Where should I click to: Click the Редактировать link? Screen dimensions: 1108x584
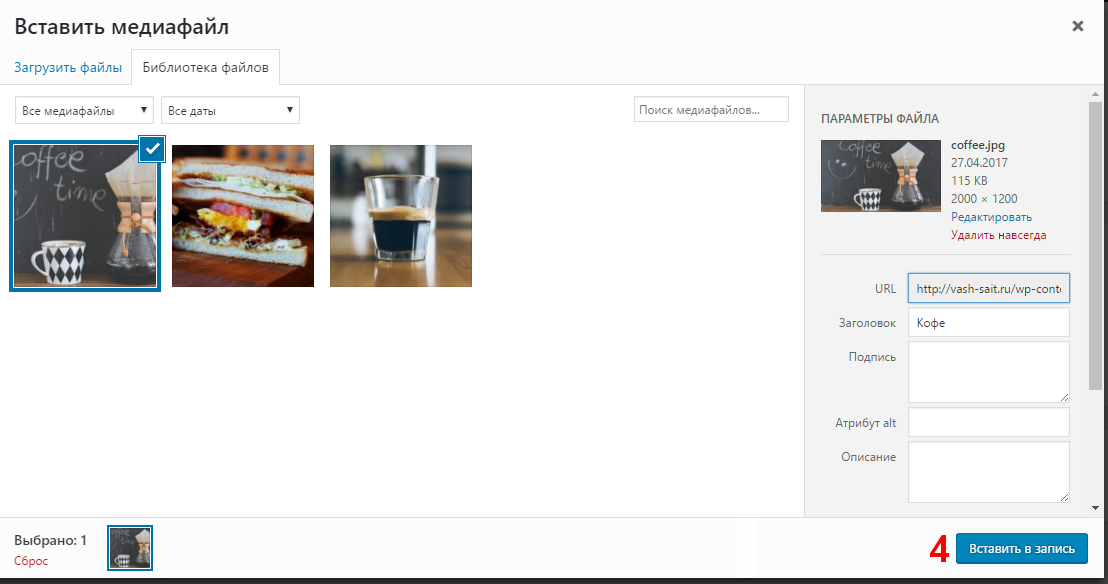(991, 217)
